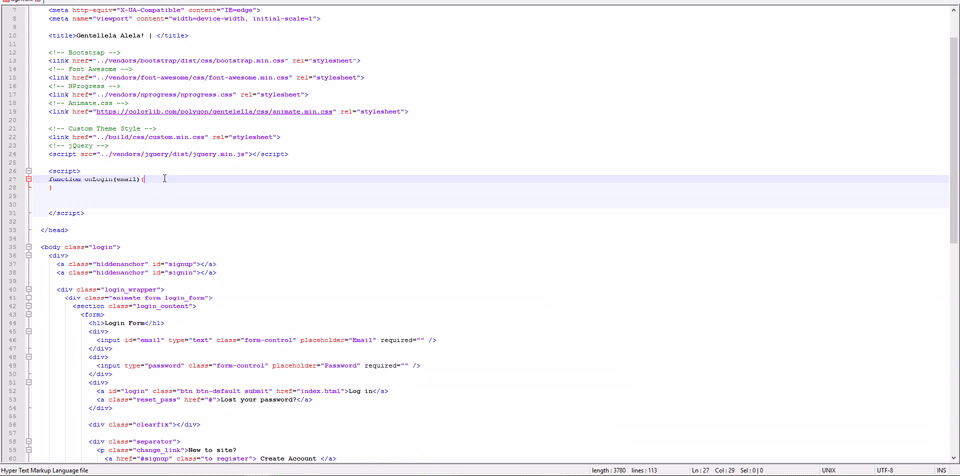
Task: Click the 'Lost your password?' anchor line
Action: [204, 399]
